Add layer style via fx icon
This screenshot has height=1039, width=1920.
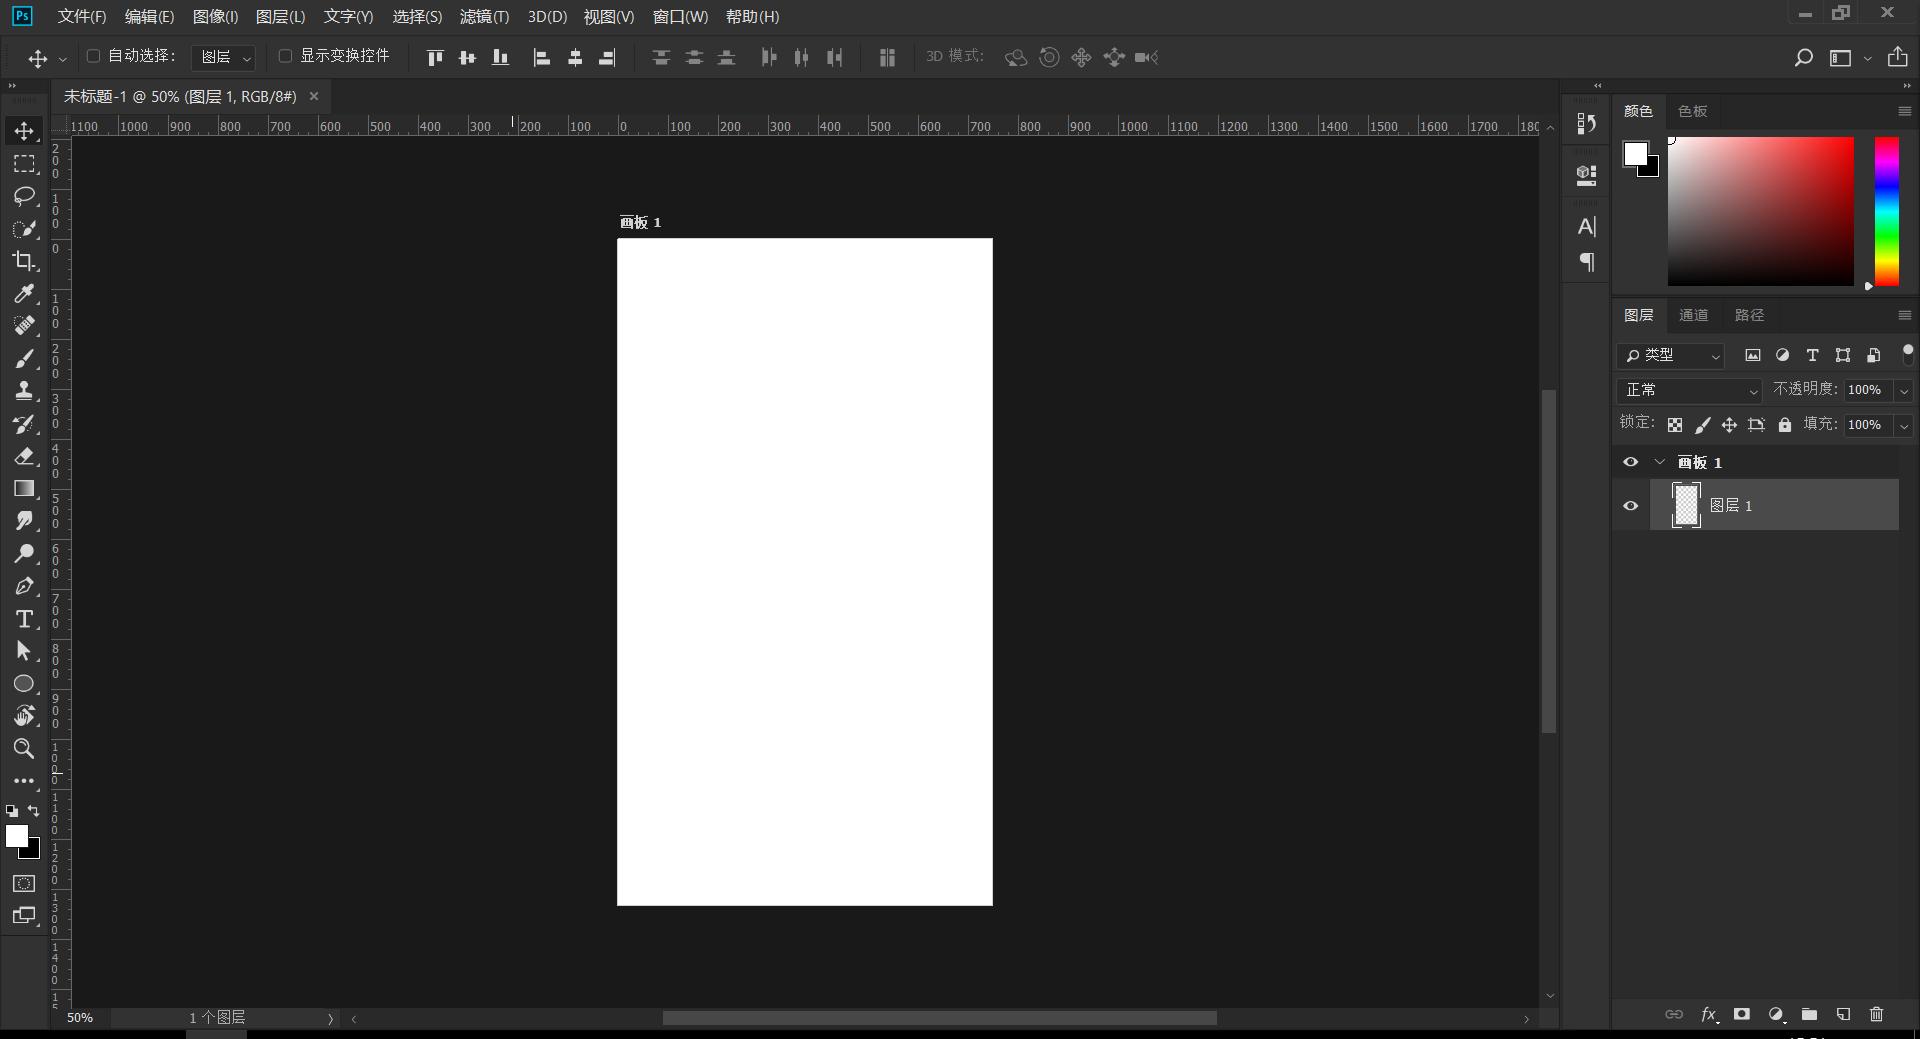tap(1709, 1014)
